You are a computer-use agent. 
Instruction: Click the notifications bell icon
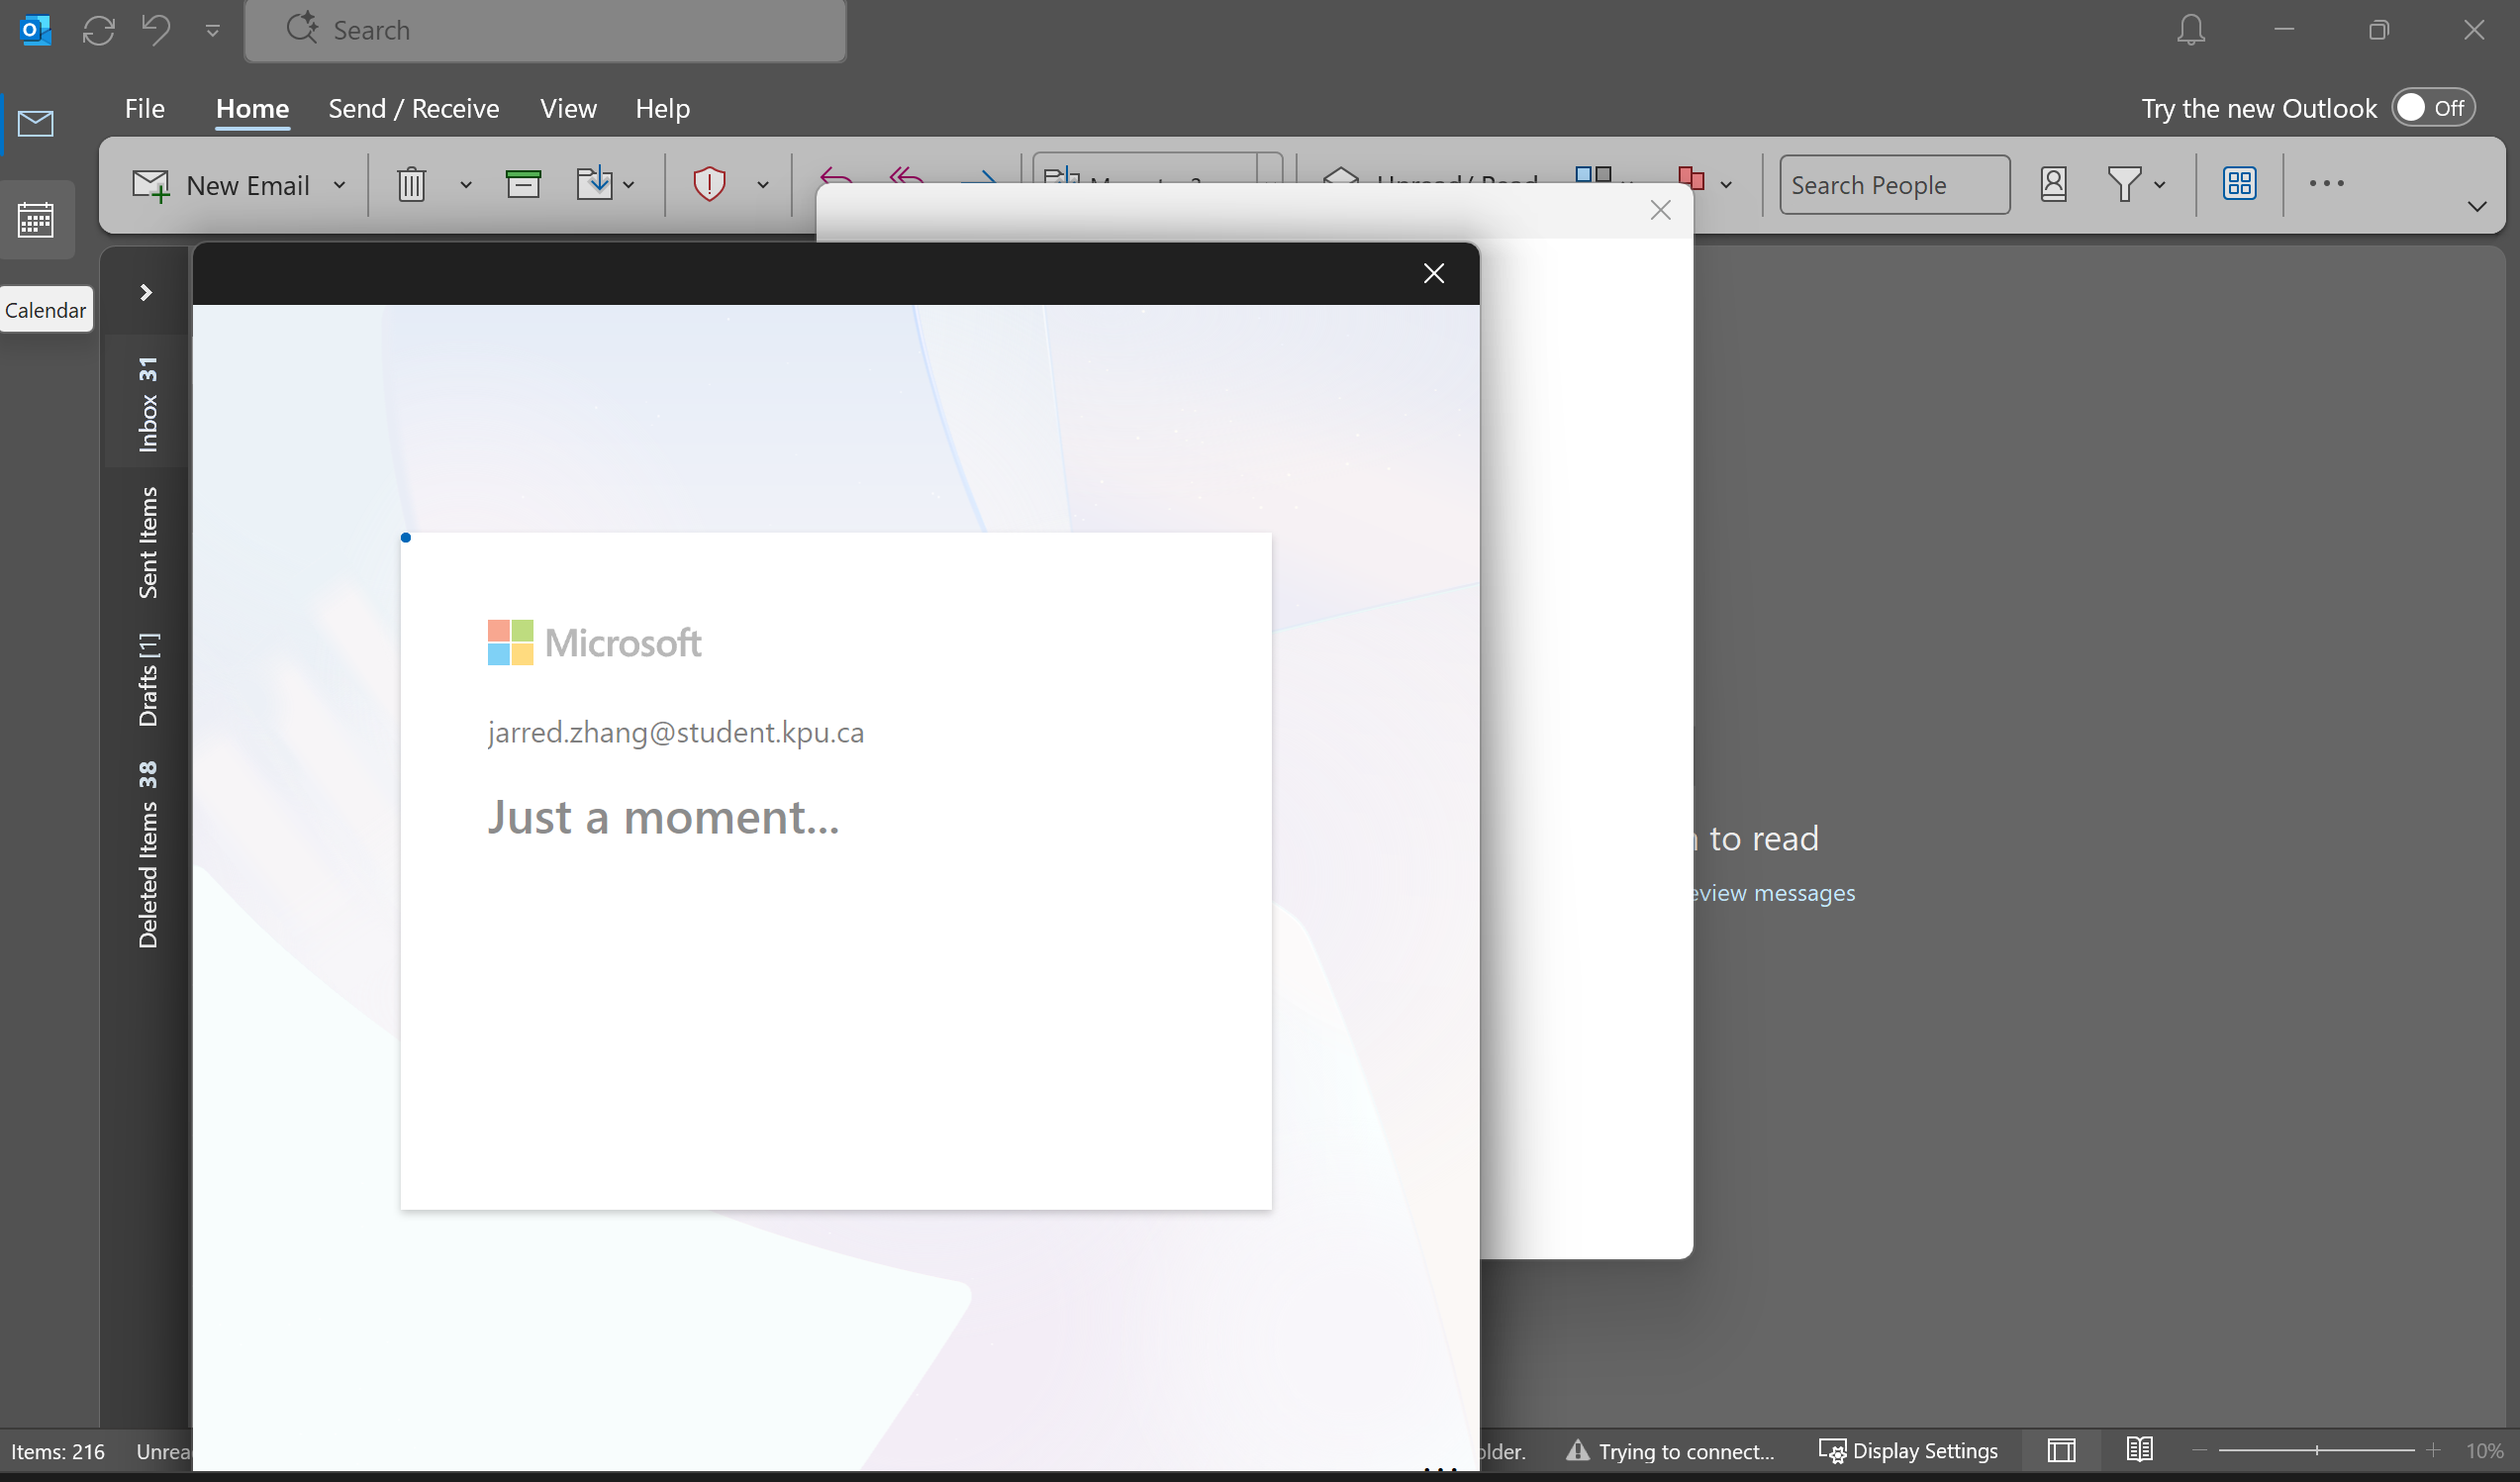2191,30
